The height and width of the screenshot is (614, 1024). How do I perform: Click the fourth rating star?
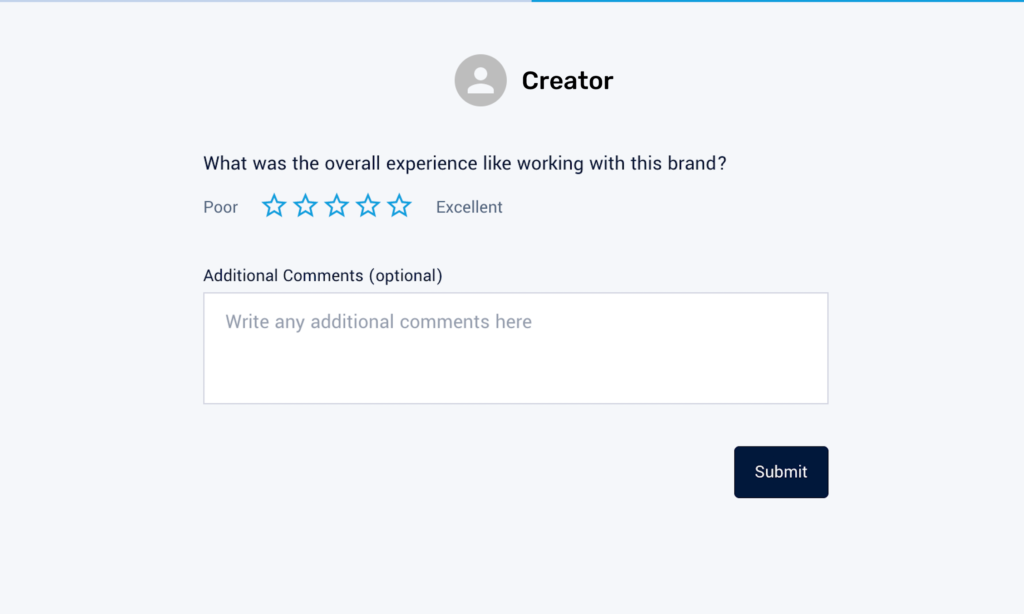coord(368,206)
